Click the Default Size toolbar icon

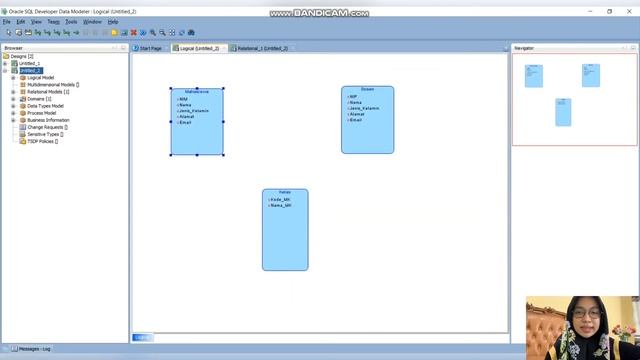(x=182, y=33)
